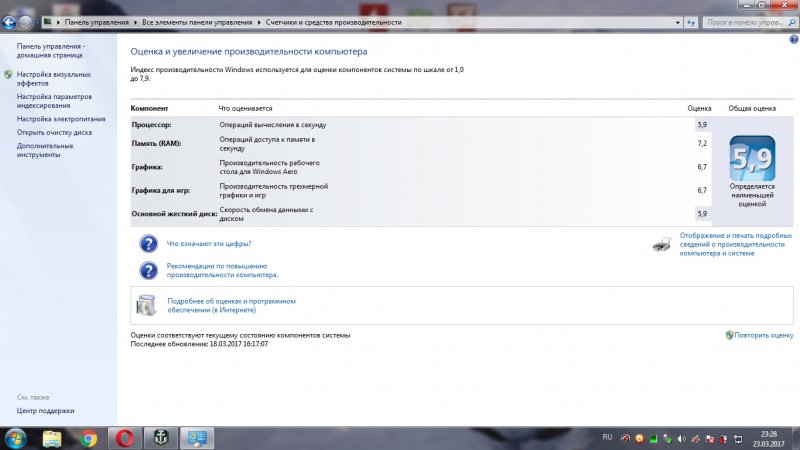Click the help icon beside "Что означают эти цифры?"
800x450 pixels.
tap(148, 243)
